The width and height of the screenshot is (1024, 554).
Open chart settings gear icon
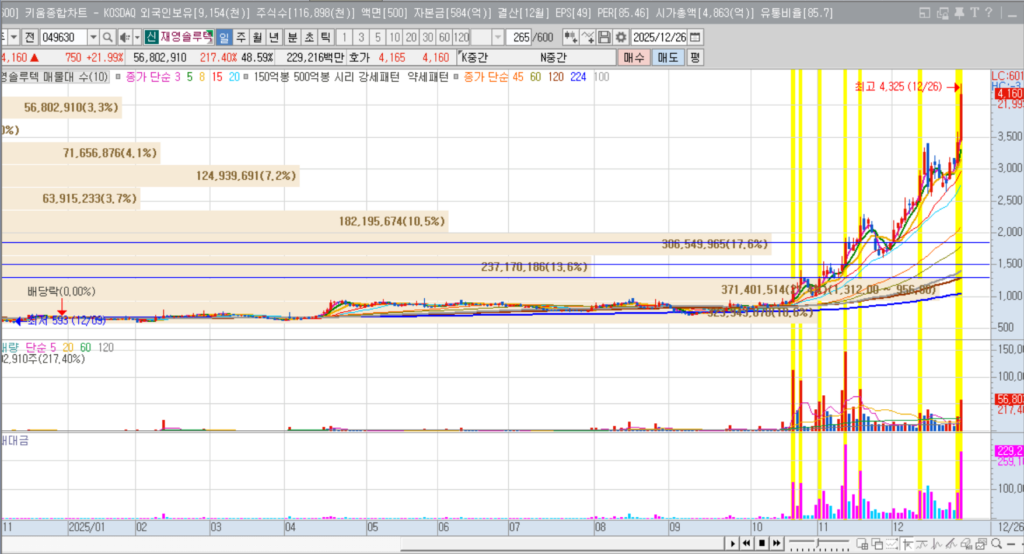coord(620,37)
